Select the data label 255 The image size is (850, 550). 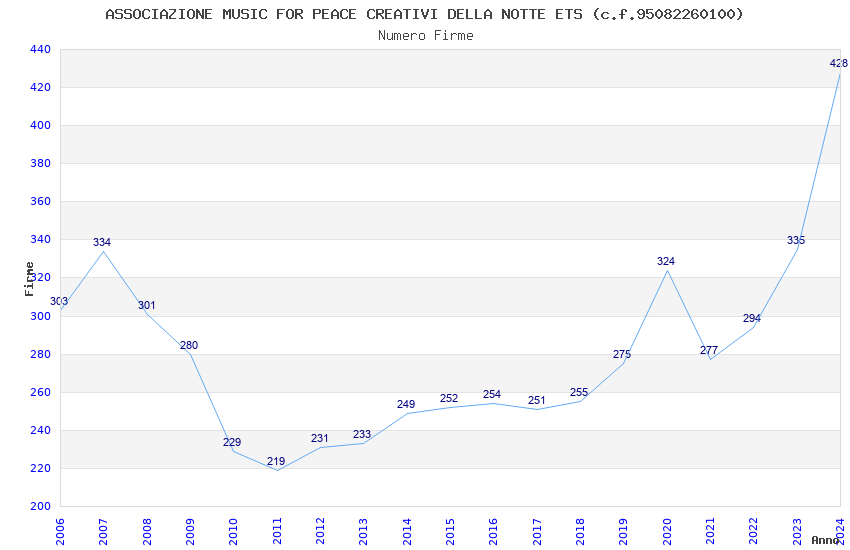coord(579,392)
